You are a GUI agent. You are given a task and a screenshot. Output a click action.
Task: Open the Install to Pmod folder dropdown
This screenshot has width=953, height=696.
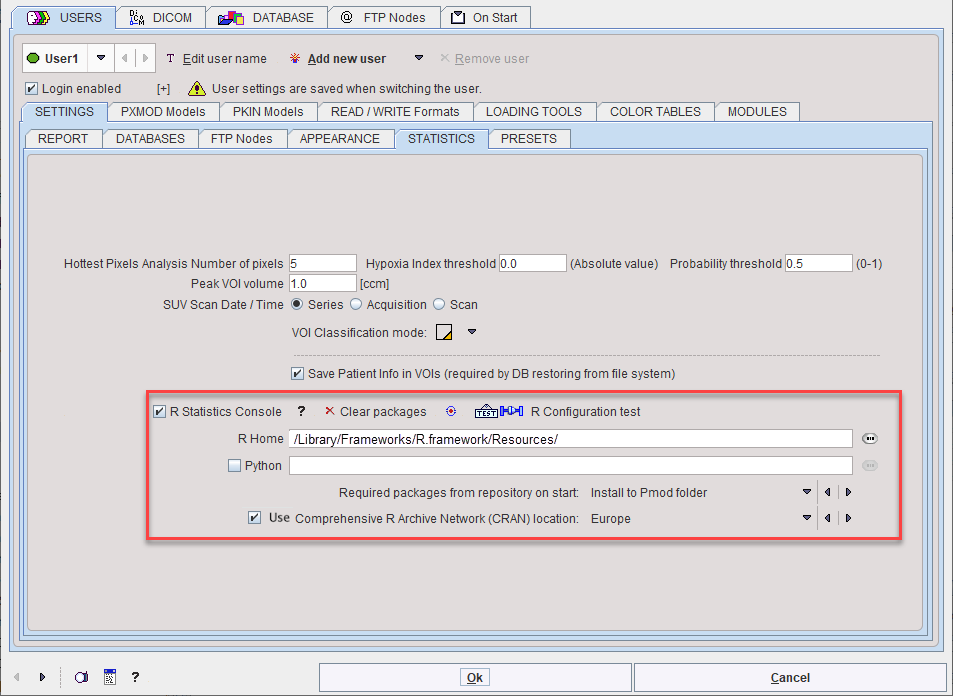[807, 492]
